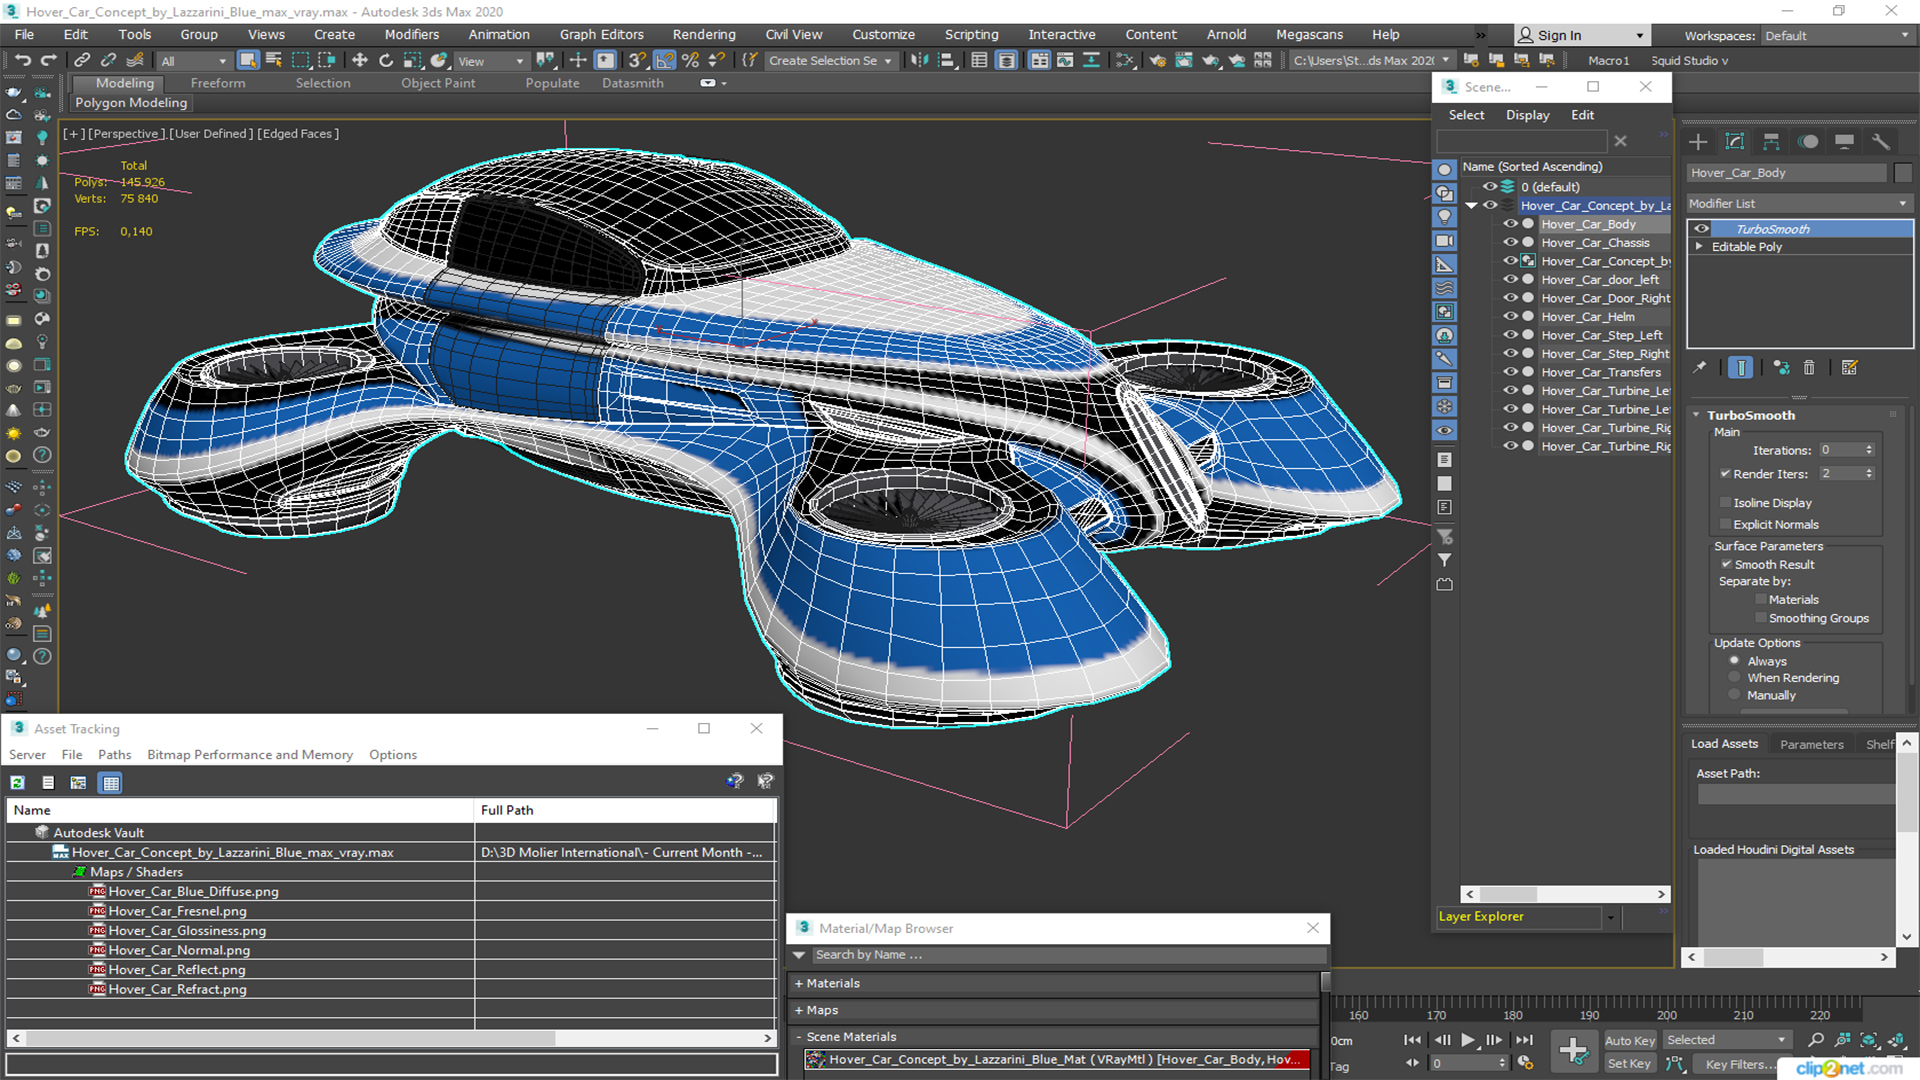Open the Modifiers menu
Screen dimensions: 1920x1080
[x=412, y=35]
